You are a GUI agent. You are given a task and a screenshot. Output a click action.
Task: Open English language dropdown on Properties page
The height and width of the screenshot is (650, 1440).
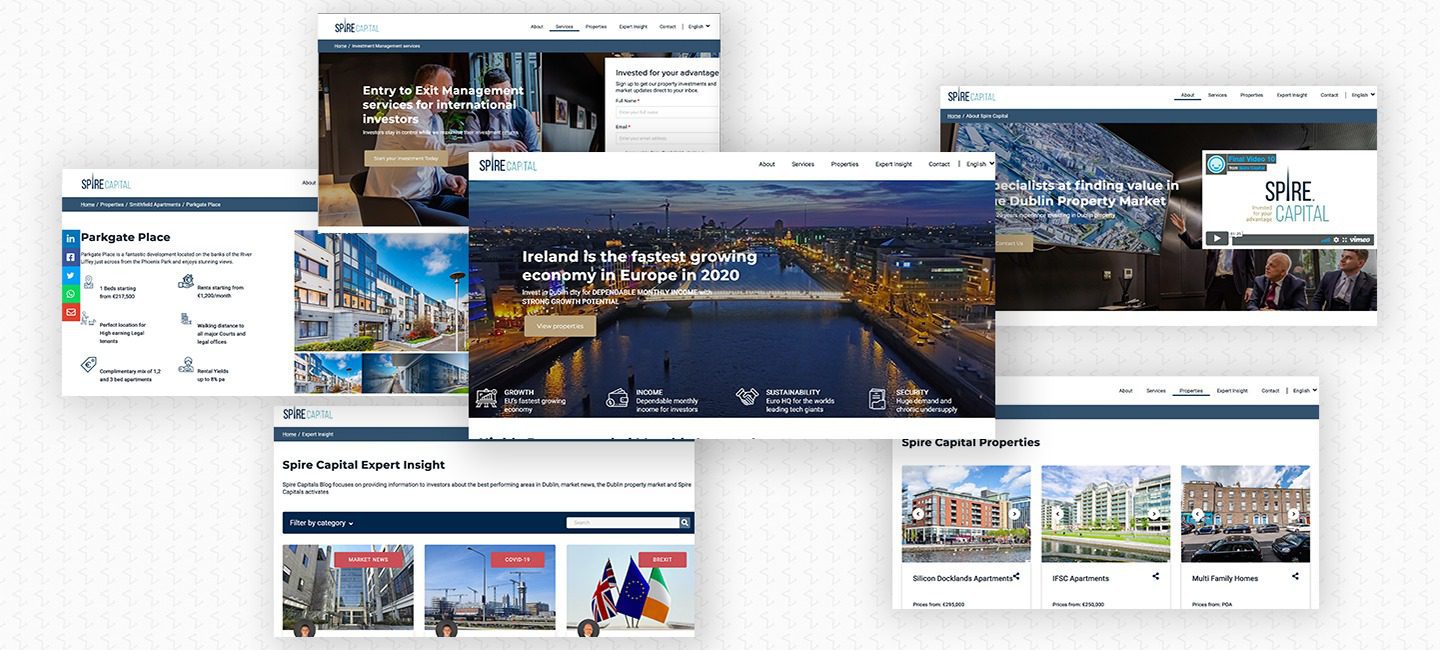point(1305,391)
